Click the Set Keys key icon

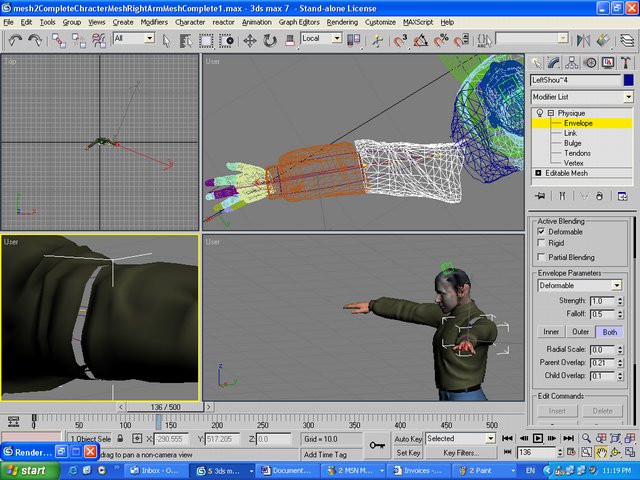378,445
